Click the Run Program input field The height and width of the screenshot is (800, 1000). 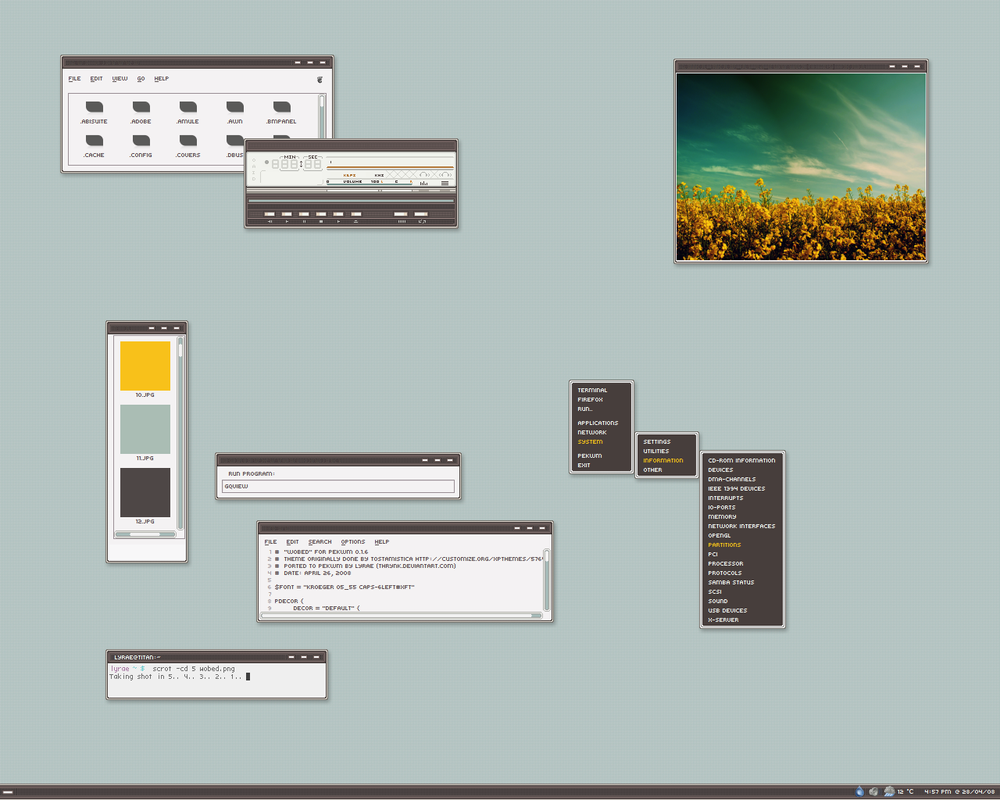coord(338,487)
